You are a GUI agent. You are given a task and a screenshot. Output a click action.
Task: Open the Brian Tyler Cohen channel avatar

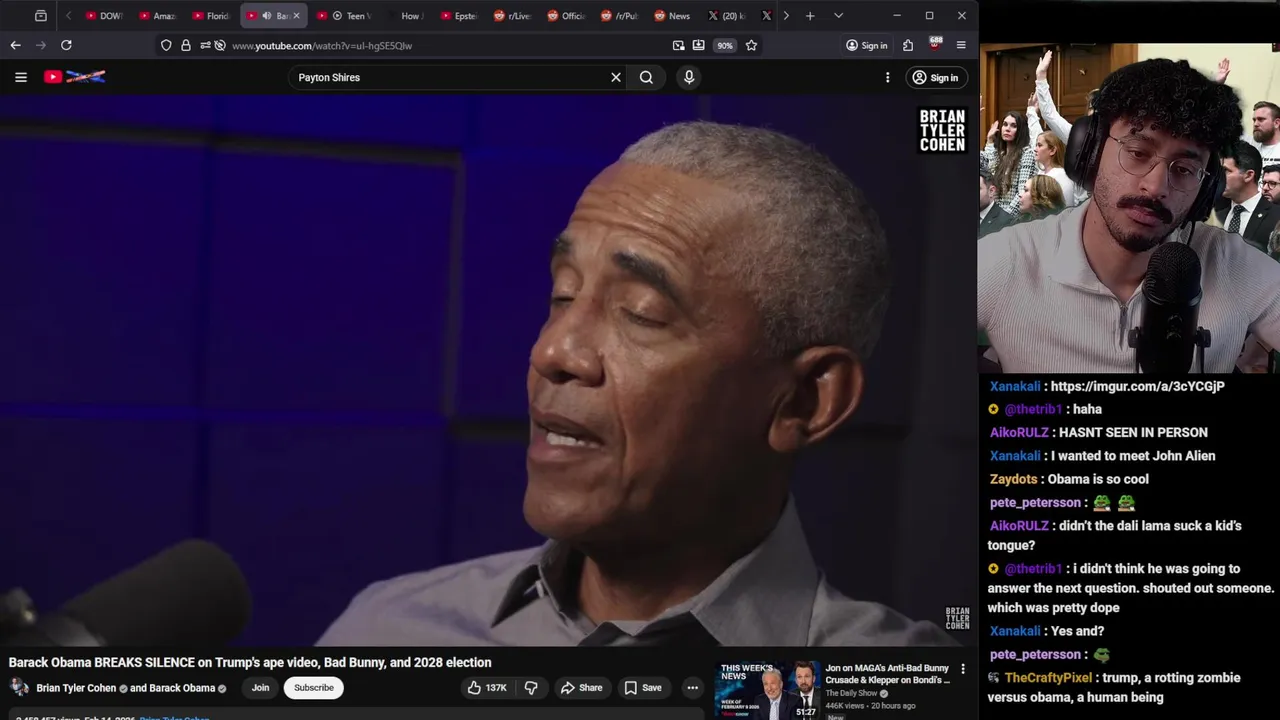(19, 687)
